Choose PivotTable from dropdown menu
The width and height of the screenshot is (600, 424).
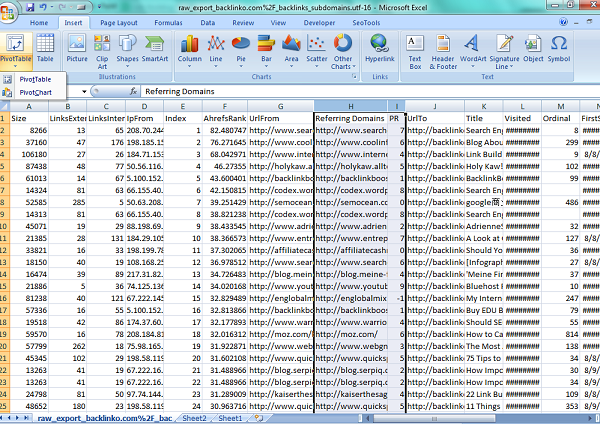click(33, 79)
